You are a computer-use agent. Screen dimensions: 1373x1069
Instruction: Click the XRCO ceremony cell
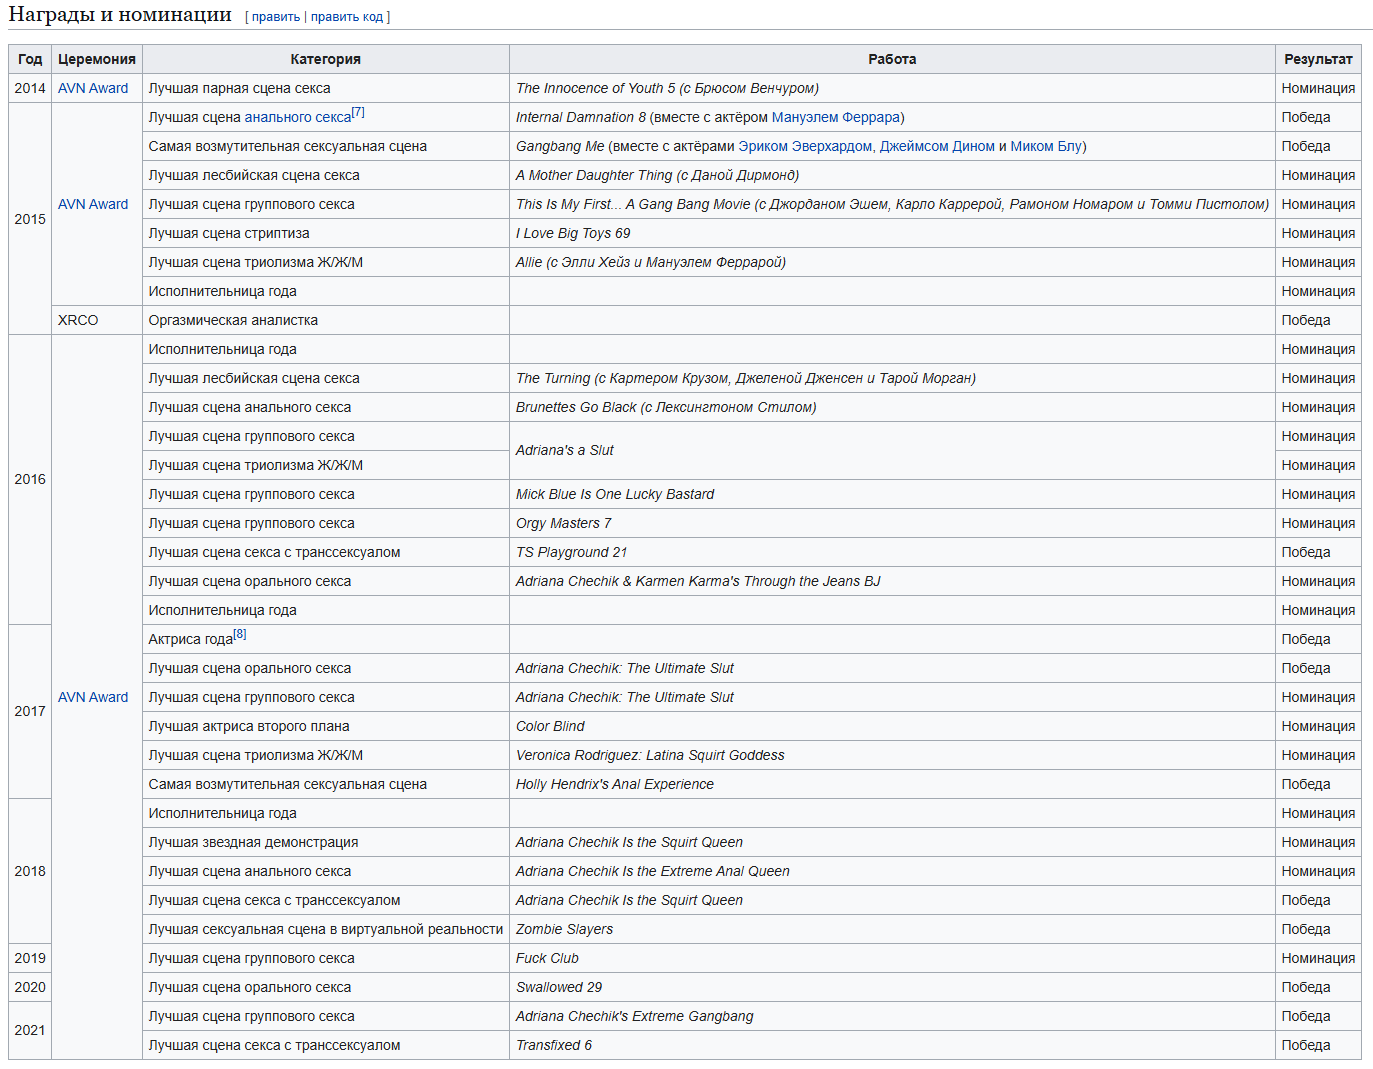(97, 320)
